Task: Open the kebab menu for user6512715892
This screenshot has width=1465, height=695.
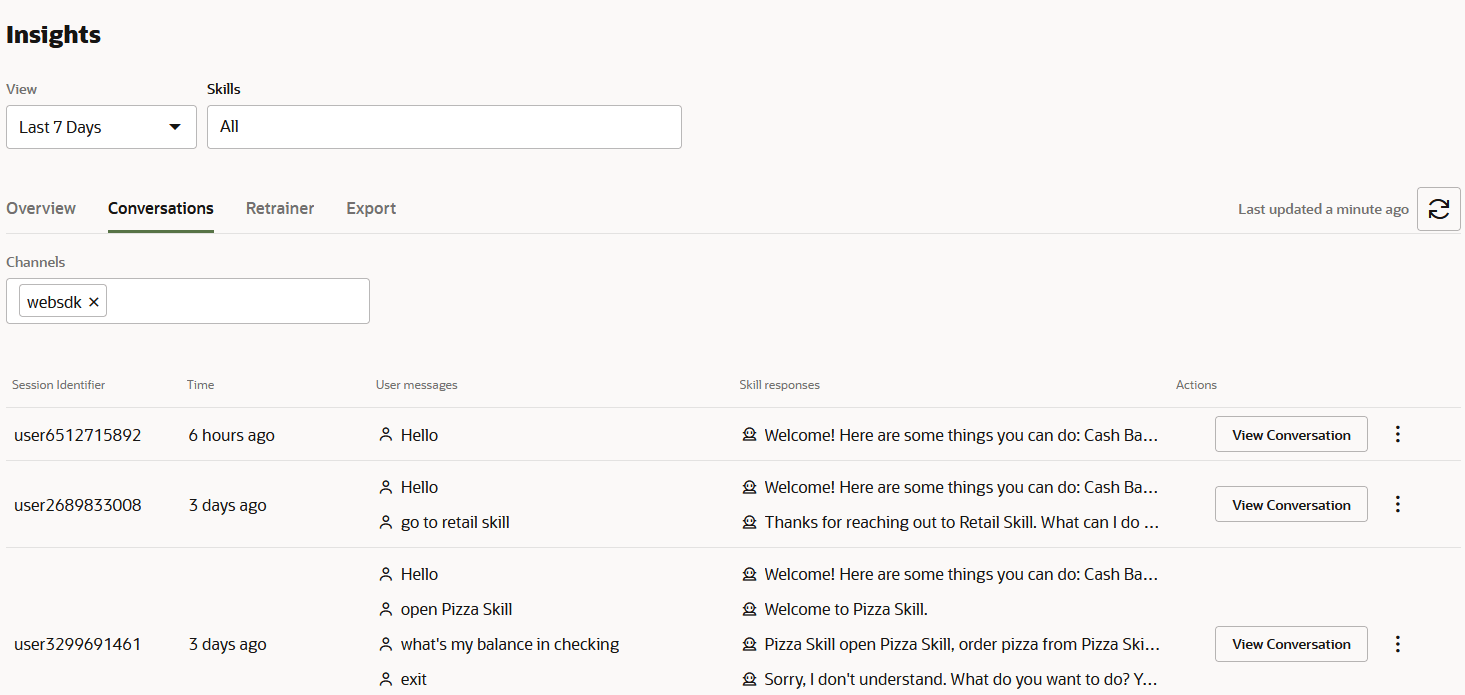Action: point(1397,434)
